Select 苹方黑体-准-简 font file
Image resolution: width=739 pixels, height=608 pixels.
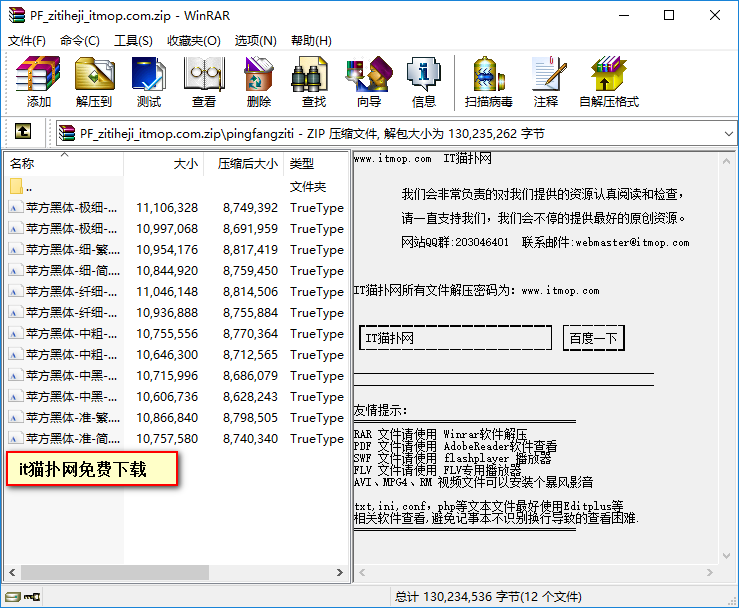click(176, 438)
